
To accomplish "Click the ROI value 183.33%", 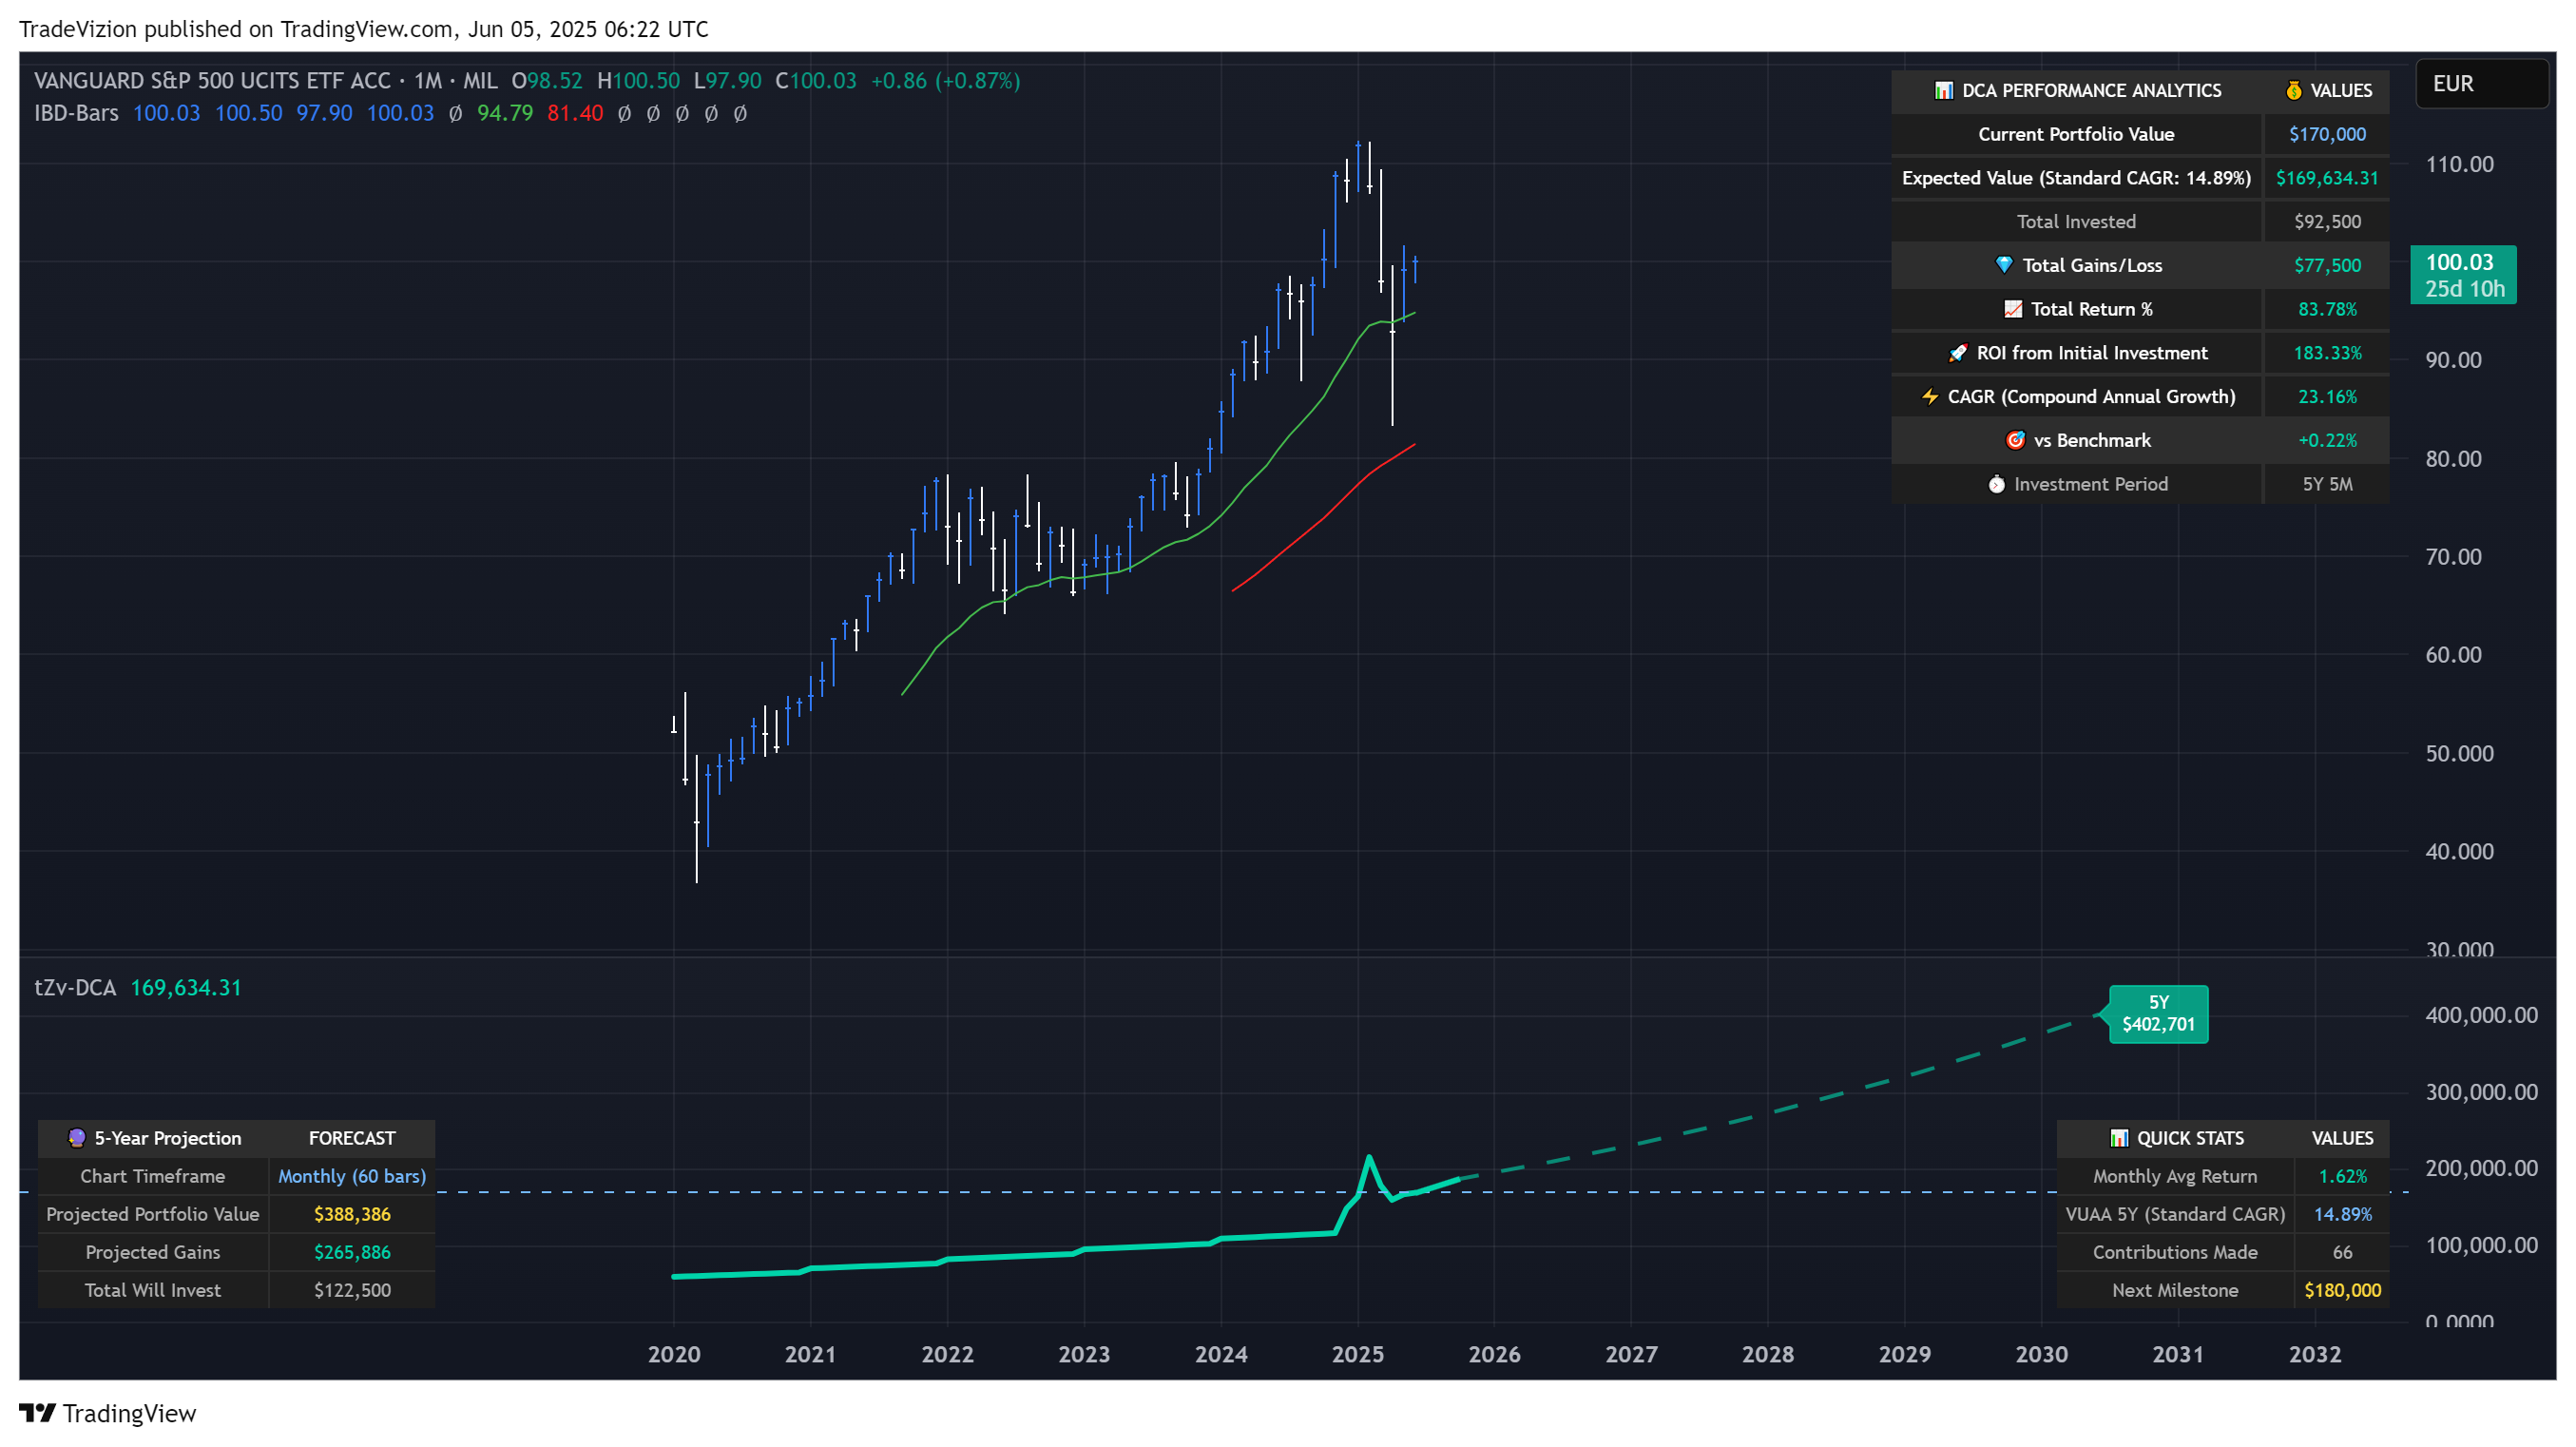I will pyautogui.click(x=2327, y=353).
